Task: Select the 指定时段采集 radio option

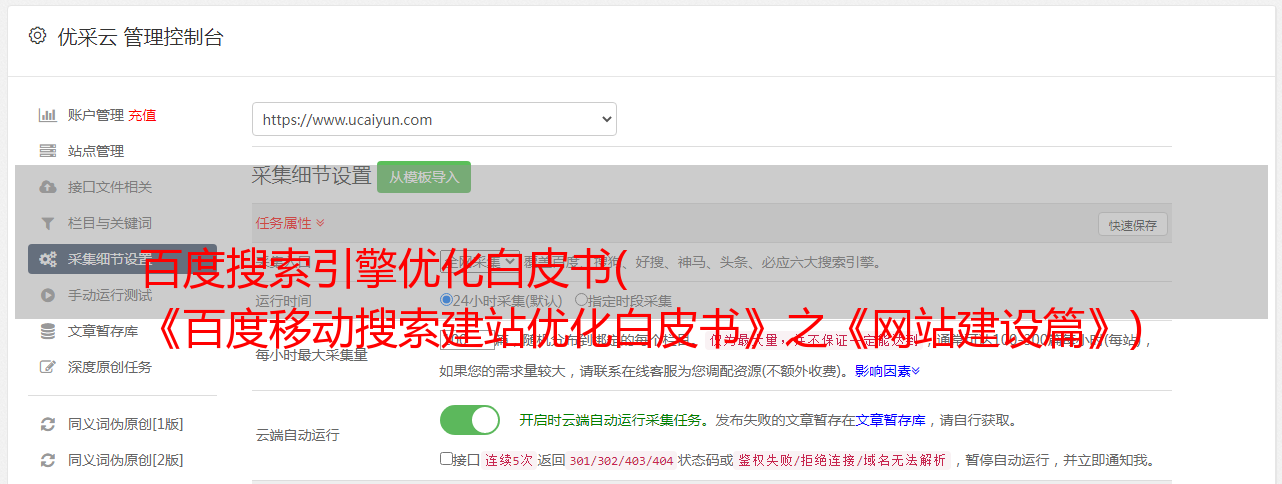Action: coord(581,300)
